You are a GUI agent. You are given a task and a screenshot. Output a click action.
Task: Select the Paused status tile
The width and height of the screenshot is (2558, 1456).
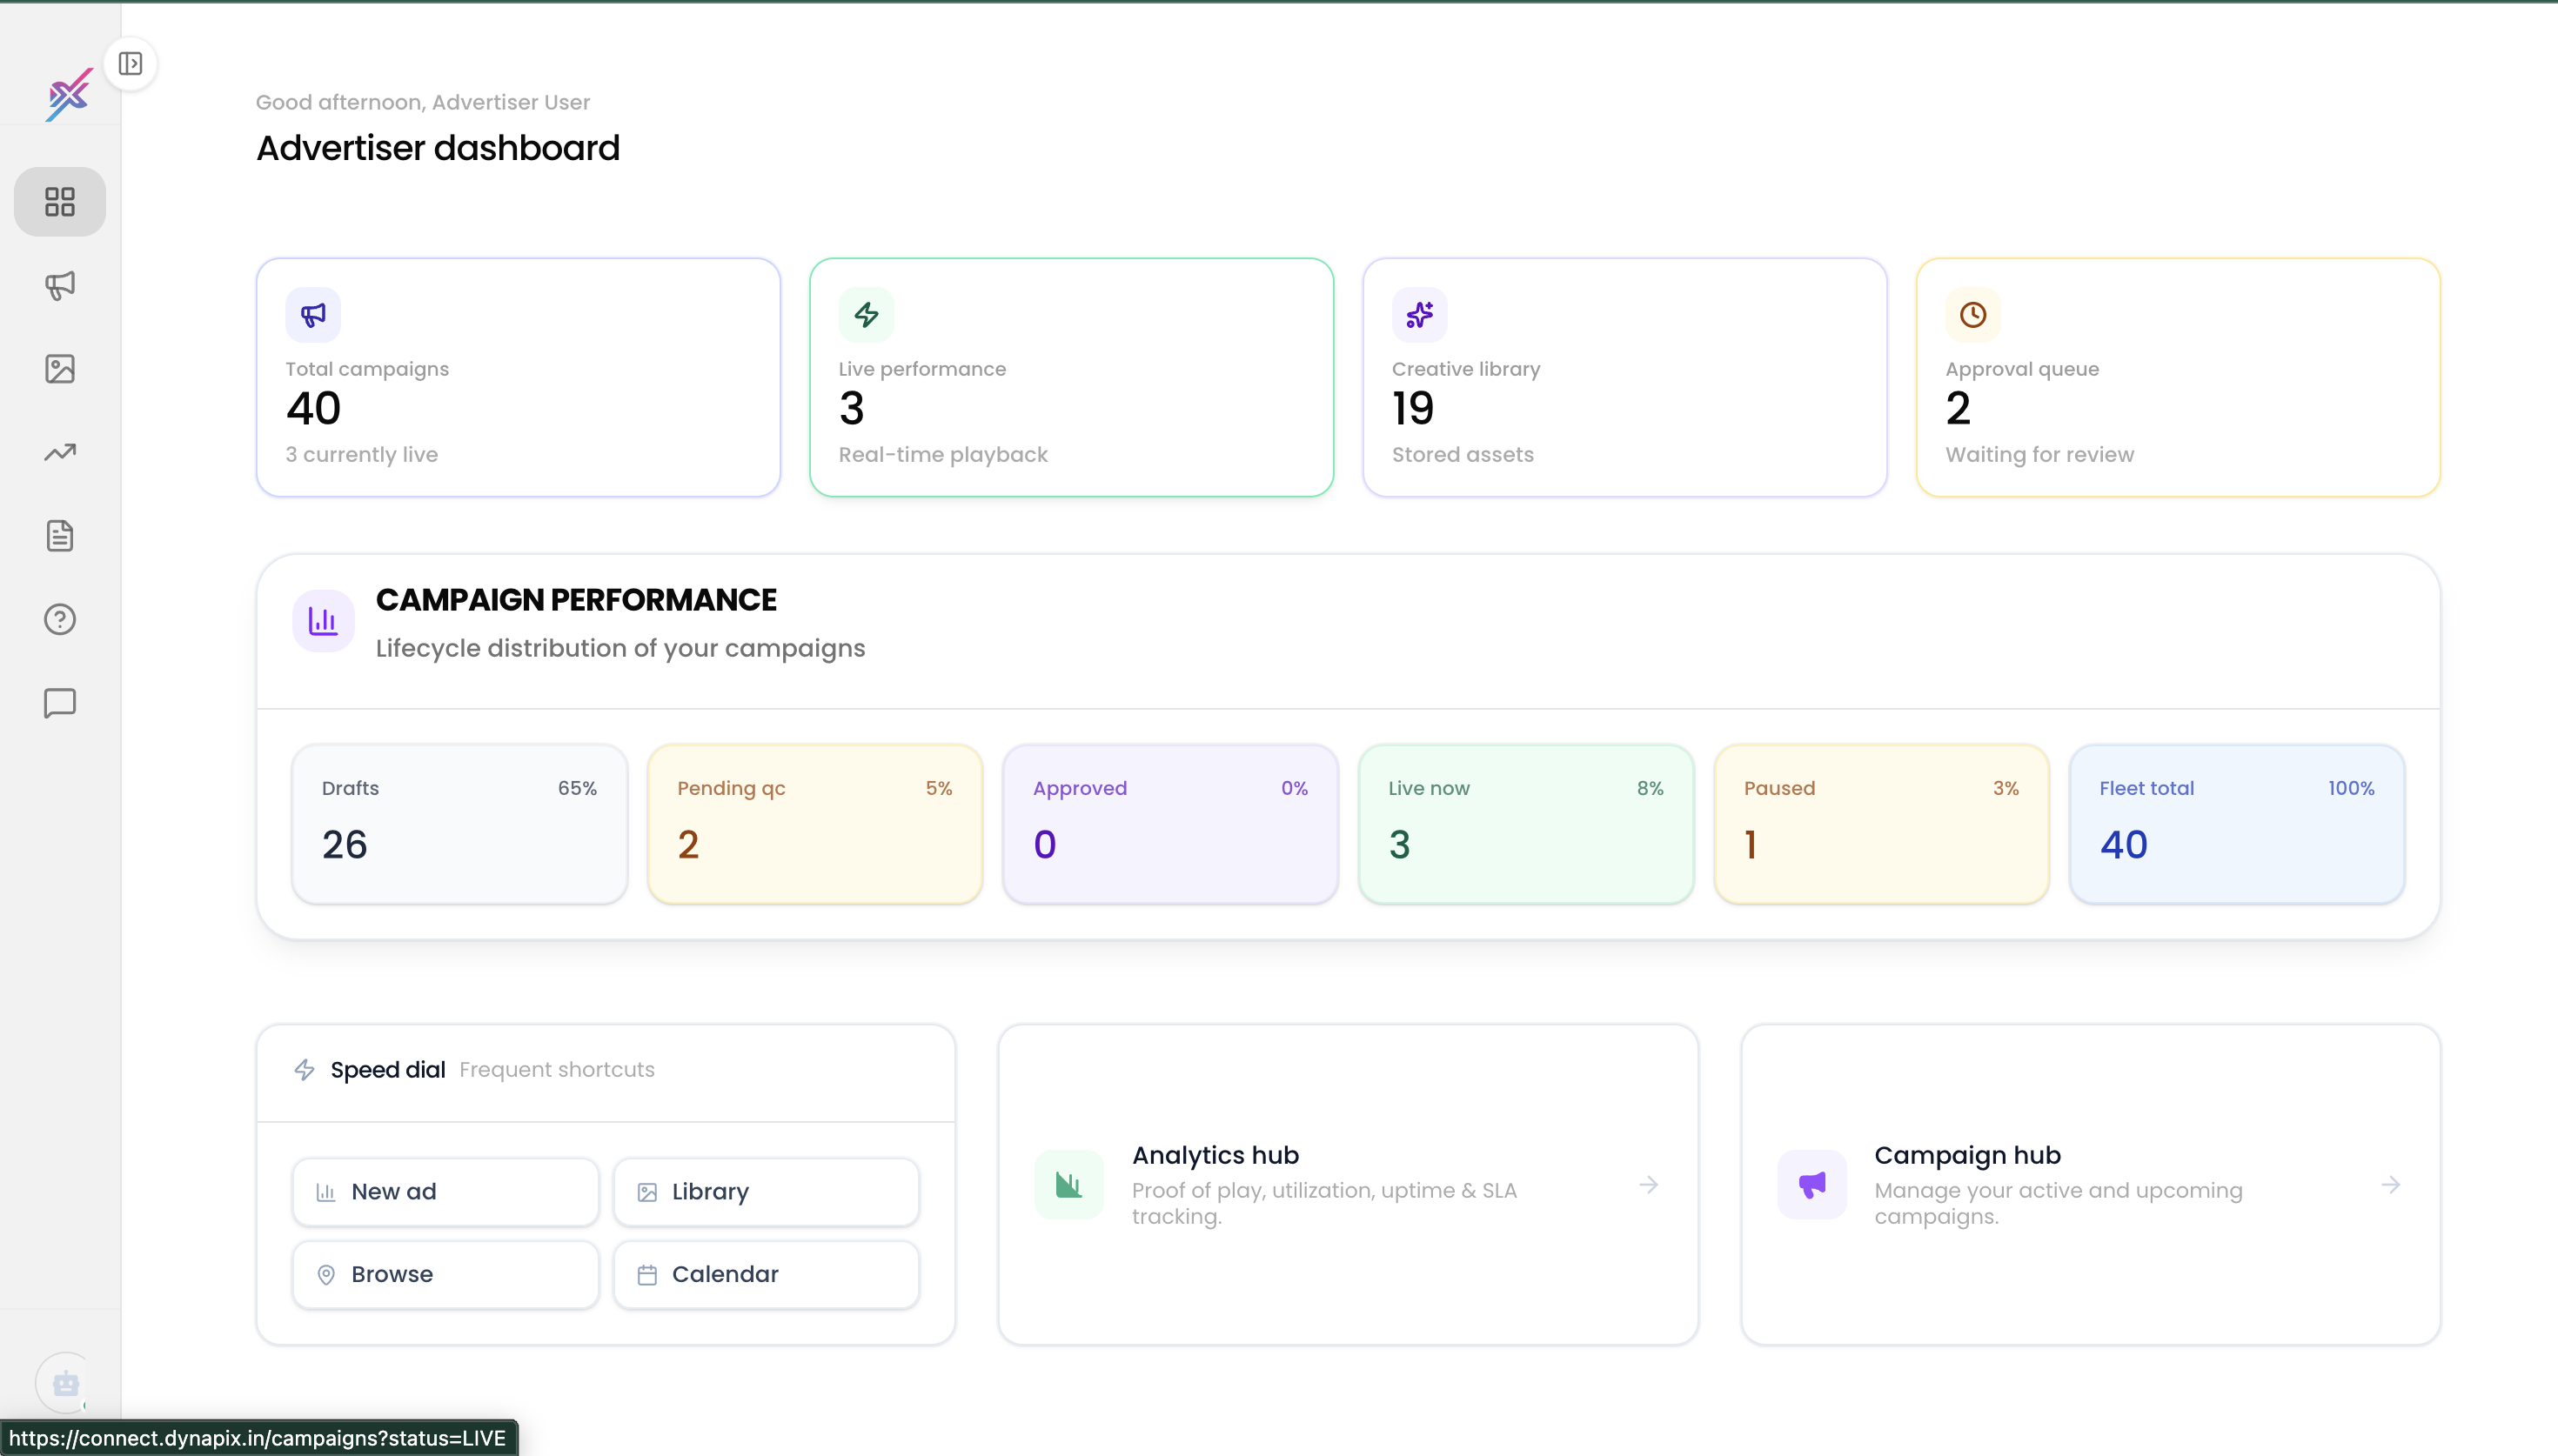[1881, 824]
